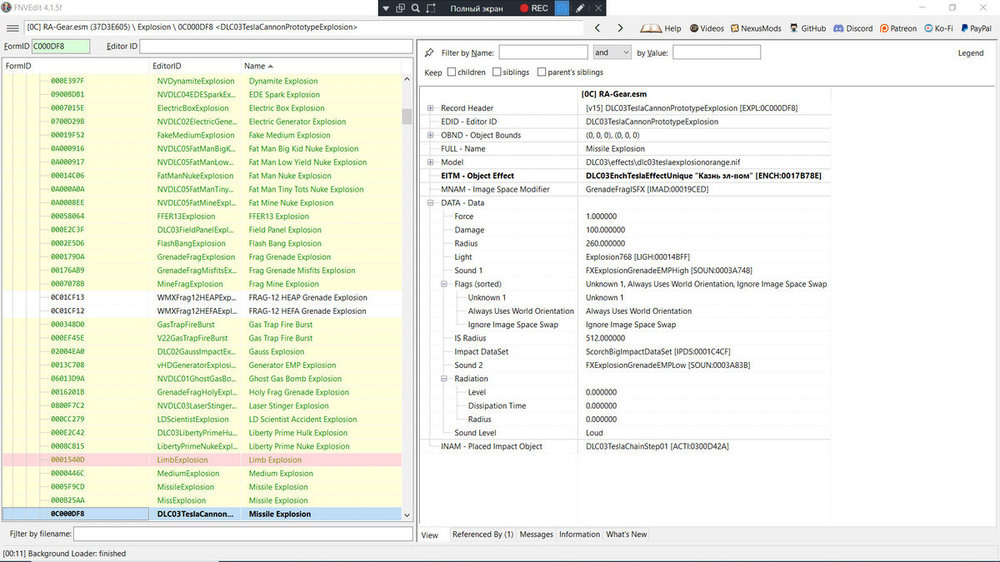Switch to the What's New tab

click(626, 535)
